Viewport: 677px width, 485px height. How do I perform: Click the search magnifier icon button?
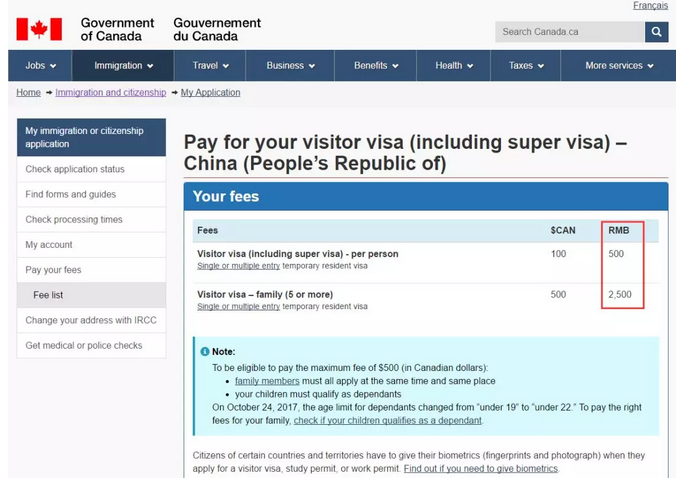(656, 32)
